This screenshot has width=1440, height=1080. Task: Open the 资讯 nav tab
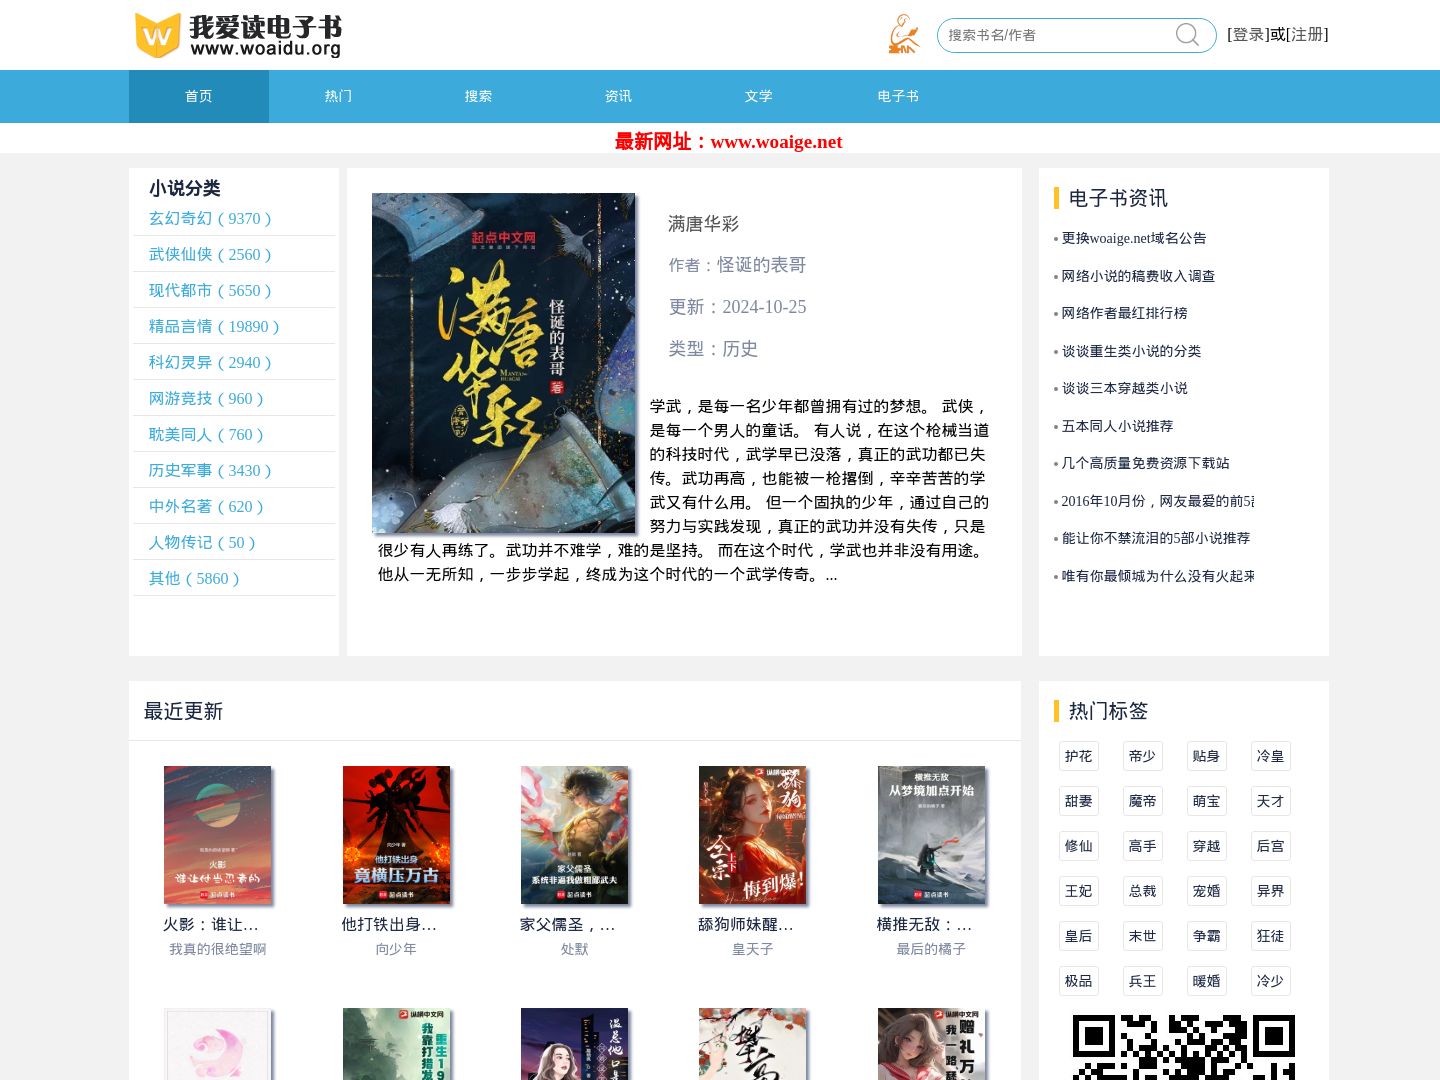(619, 96)
